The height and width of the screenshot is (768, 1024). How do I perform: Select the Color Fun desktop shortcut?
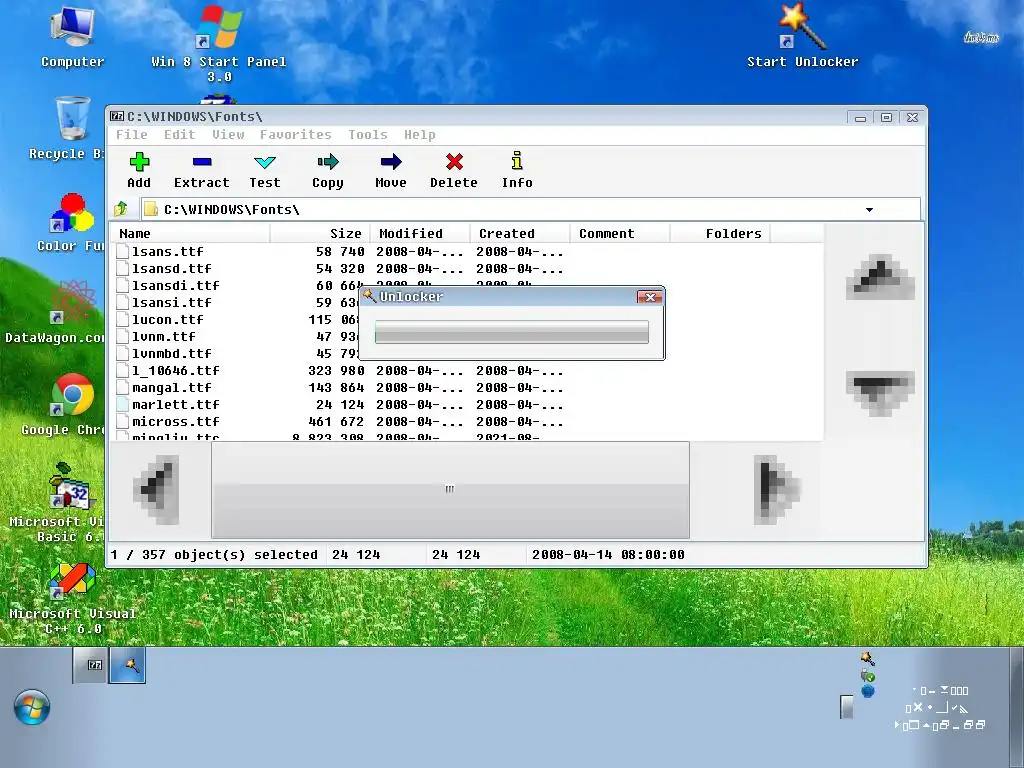(71, 222)
